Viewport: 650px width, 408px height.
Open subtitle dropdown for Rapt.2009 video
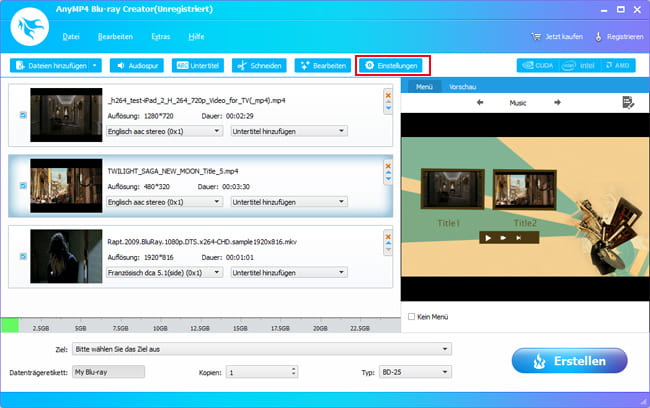click(x=289, y=272)
